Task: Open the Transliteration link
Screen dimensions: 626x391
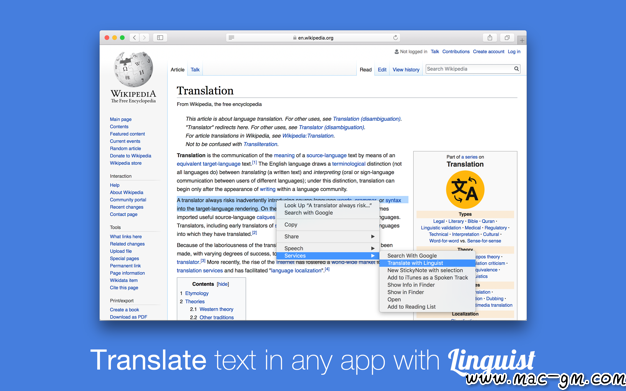Action: point(260,144)
